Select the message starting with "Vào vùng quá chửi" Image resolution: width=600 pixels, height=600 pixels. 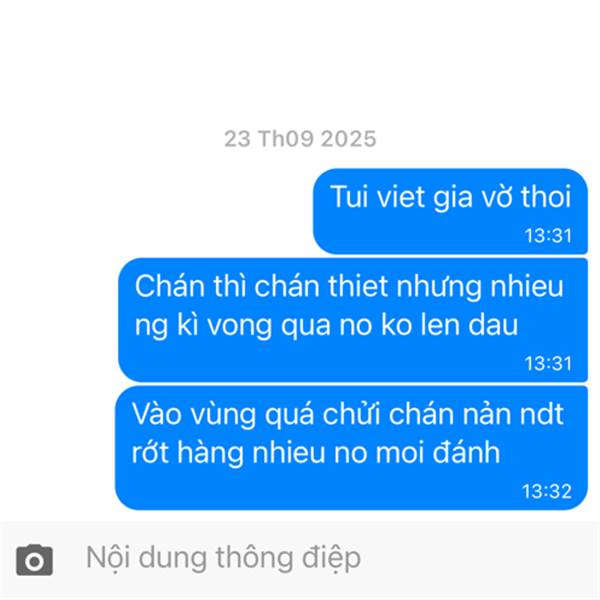[351, 448]
